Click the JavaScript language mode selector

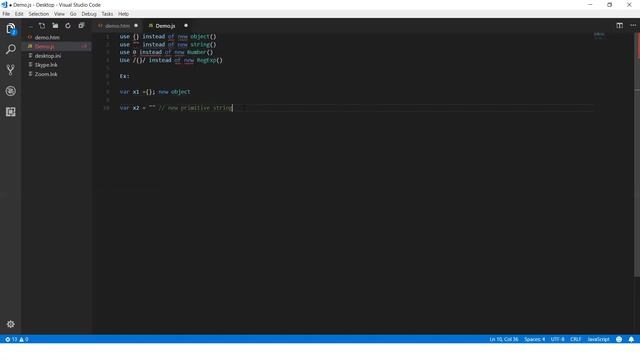pyautogui.click(x=598, y=339)
